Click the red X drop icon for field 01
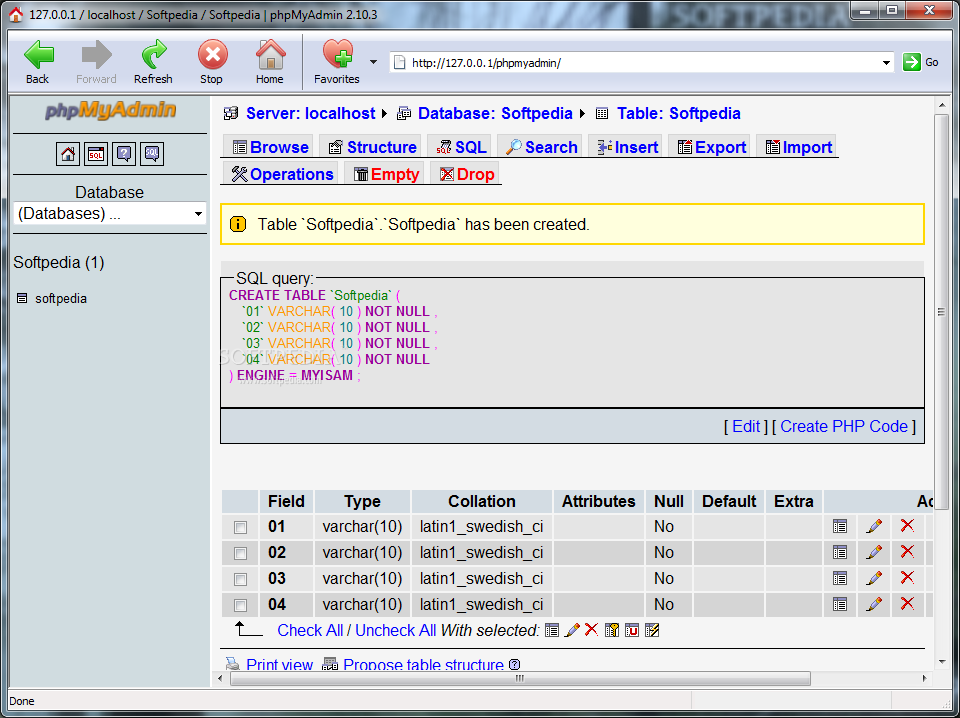The width and height of the screenshot is (960, 718). (x=907, y=525)
